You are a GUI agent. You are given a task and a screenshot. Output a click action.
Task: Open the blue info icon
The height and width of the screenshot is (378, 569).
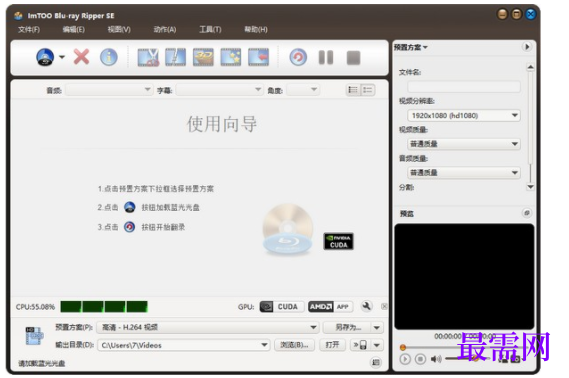tap(109, 57)
